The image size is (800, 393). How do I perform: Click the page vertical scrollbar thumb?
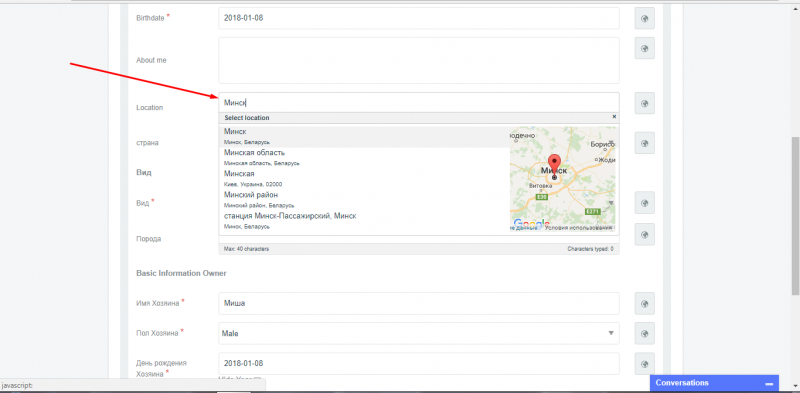point(795,215)
